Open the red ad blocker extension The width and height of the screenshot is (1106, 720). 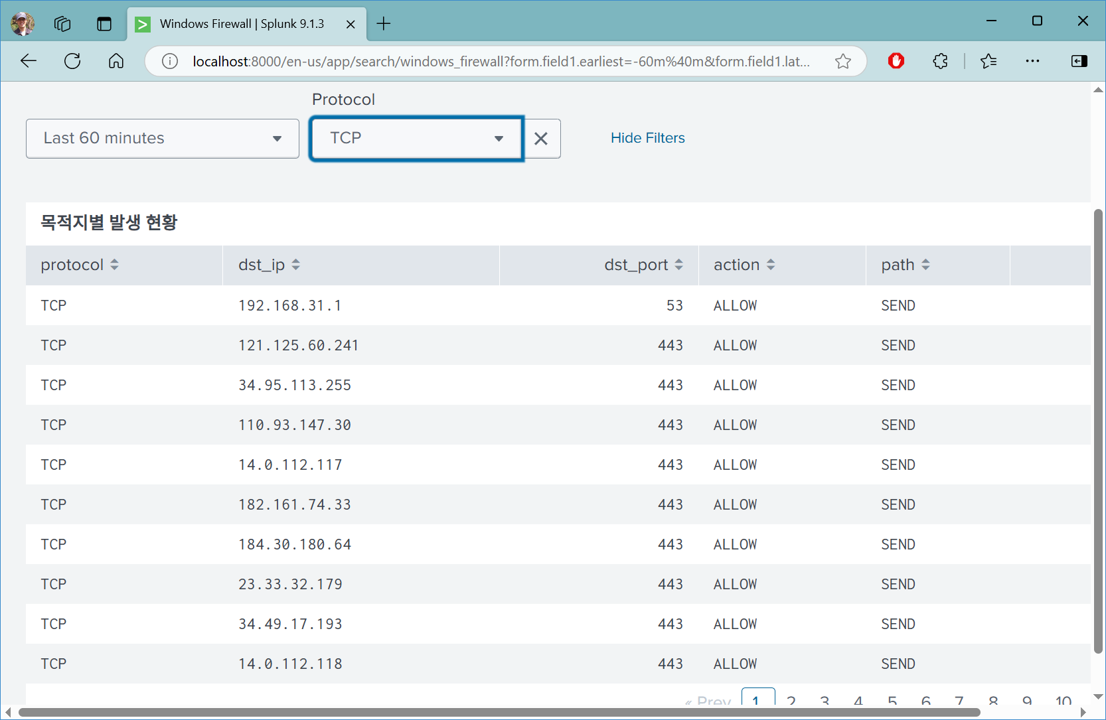[896, 61]
